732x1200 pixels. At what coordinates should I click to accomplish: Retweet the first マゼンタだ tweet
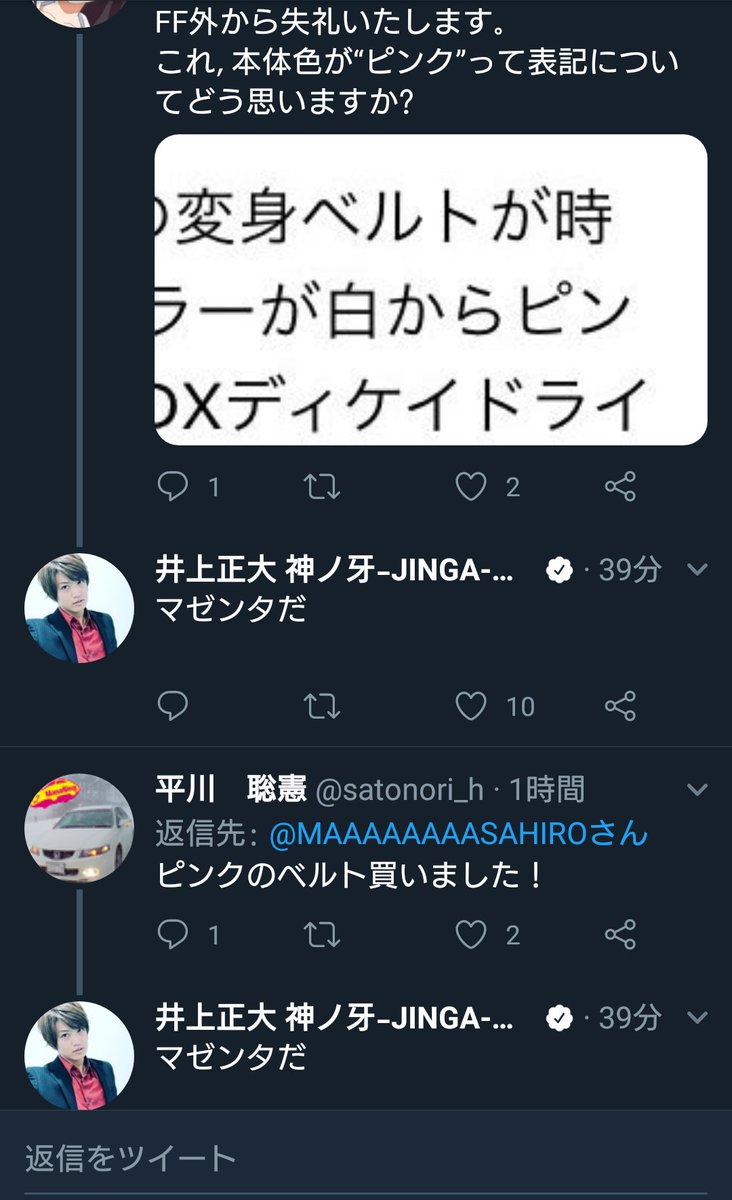[x=322, y=707]
